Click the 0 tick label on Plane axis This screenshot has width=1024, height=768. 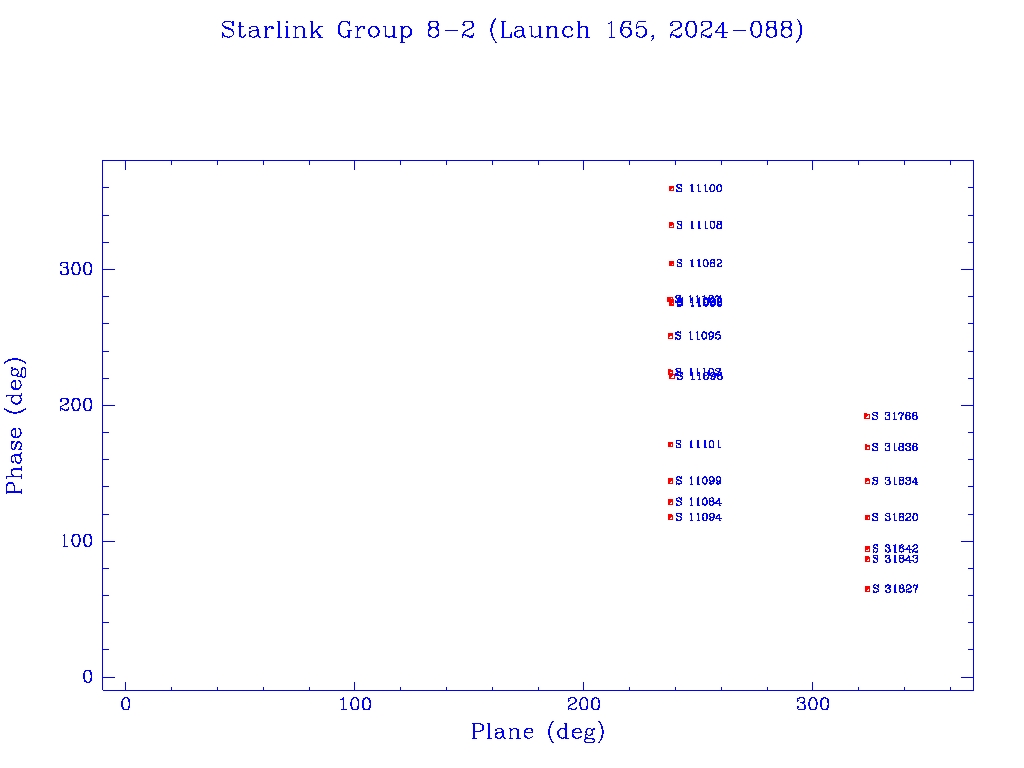click(x=125, y=704)
